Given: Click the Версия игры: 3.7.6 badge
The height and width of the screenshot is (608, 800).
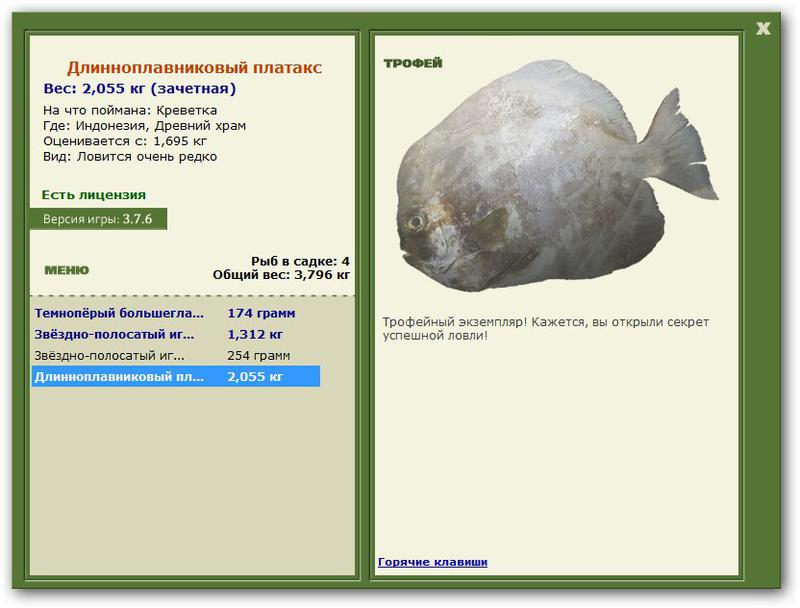Looking at the screenshot, I should (98, 219).
